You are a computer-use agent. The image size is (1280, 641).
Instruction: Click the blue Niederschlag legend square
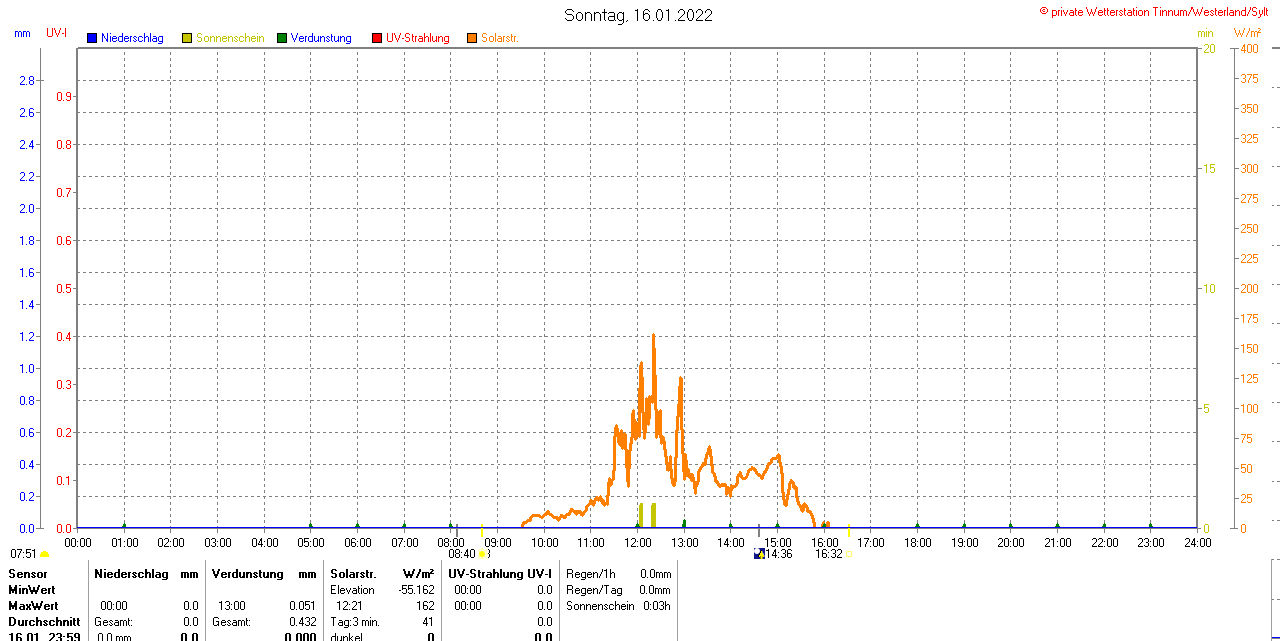(x=92, y=38)
